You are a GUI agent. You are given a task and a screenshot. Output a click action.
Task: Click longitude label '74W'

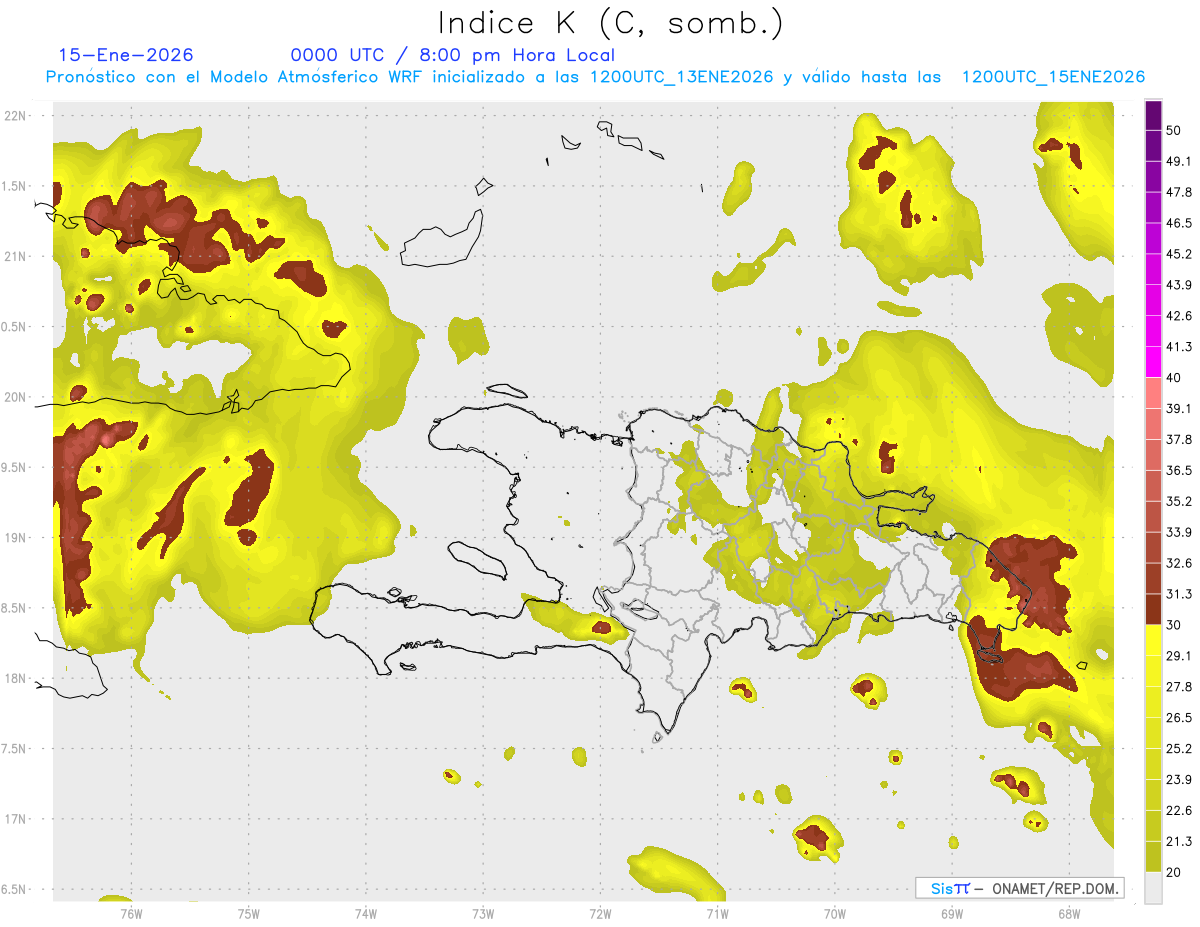366,913
